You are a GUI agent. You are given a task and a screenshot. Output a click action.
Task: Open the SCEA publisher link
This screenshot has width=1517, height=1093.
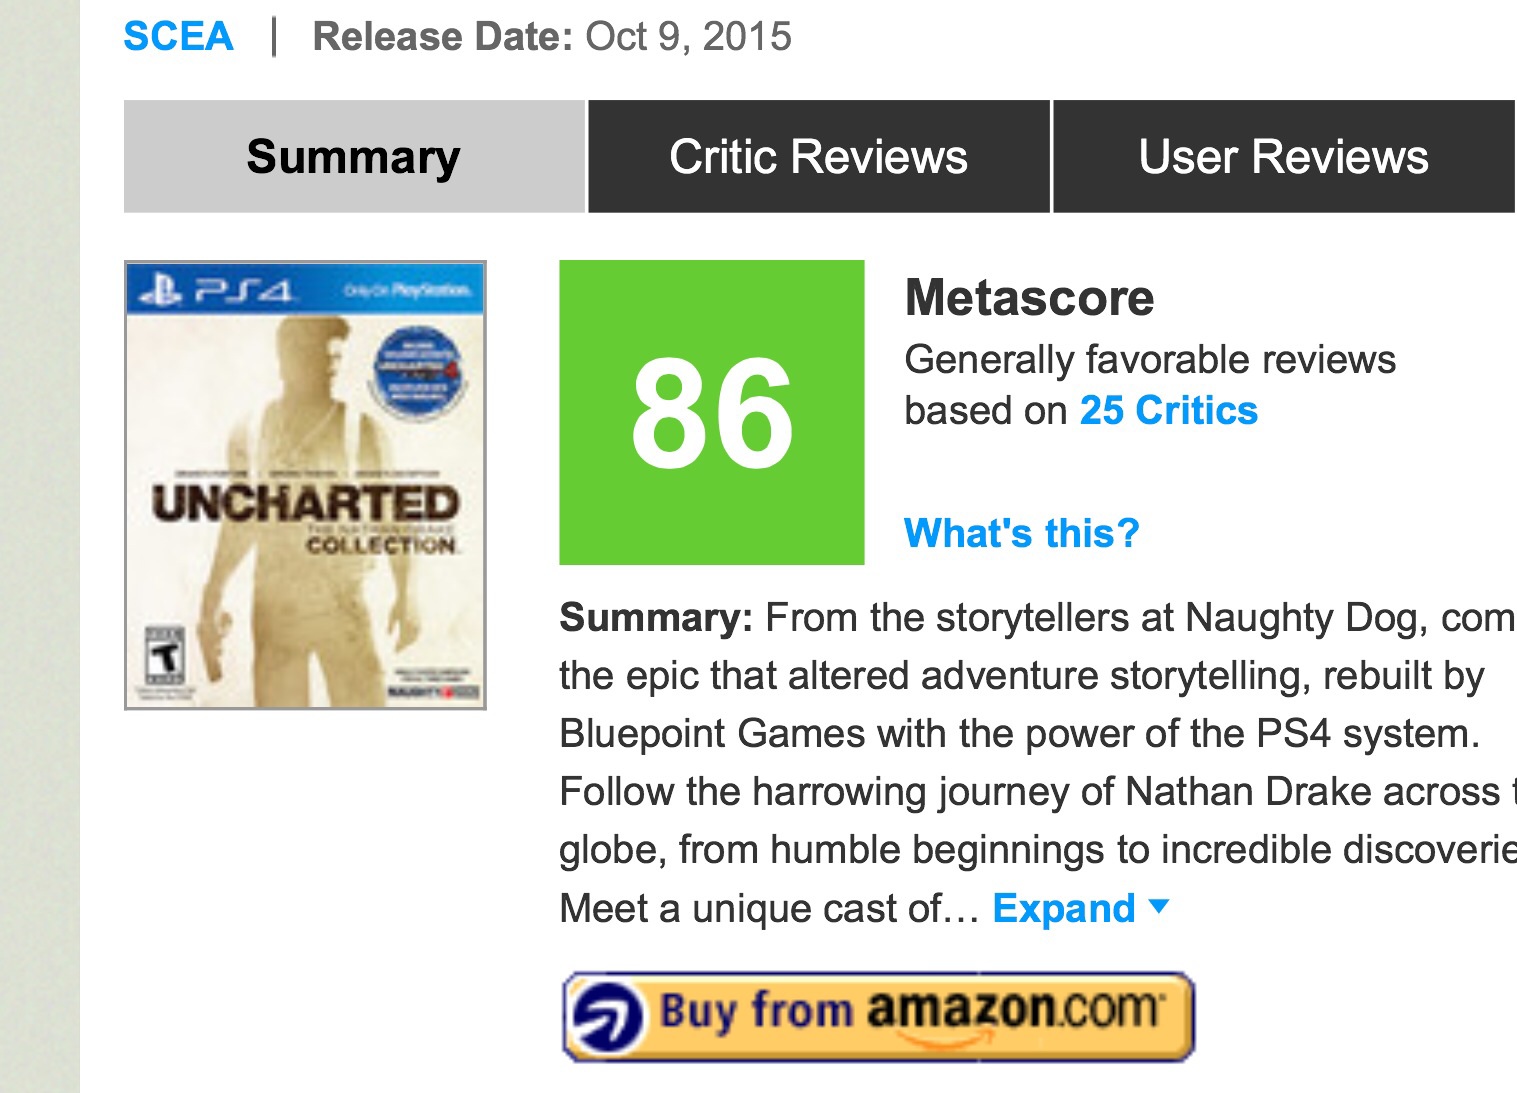[178, 36]
